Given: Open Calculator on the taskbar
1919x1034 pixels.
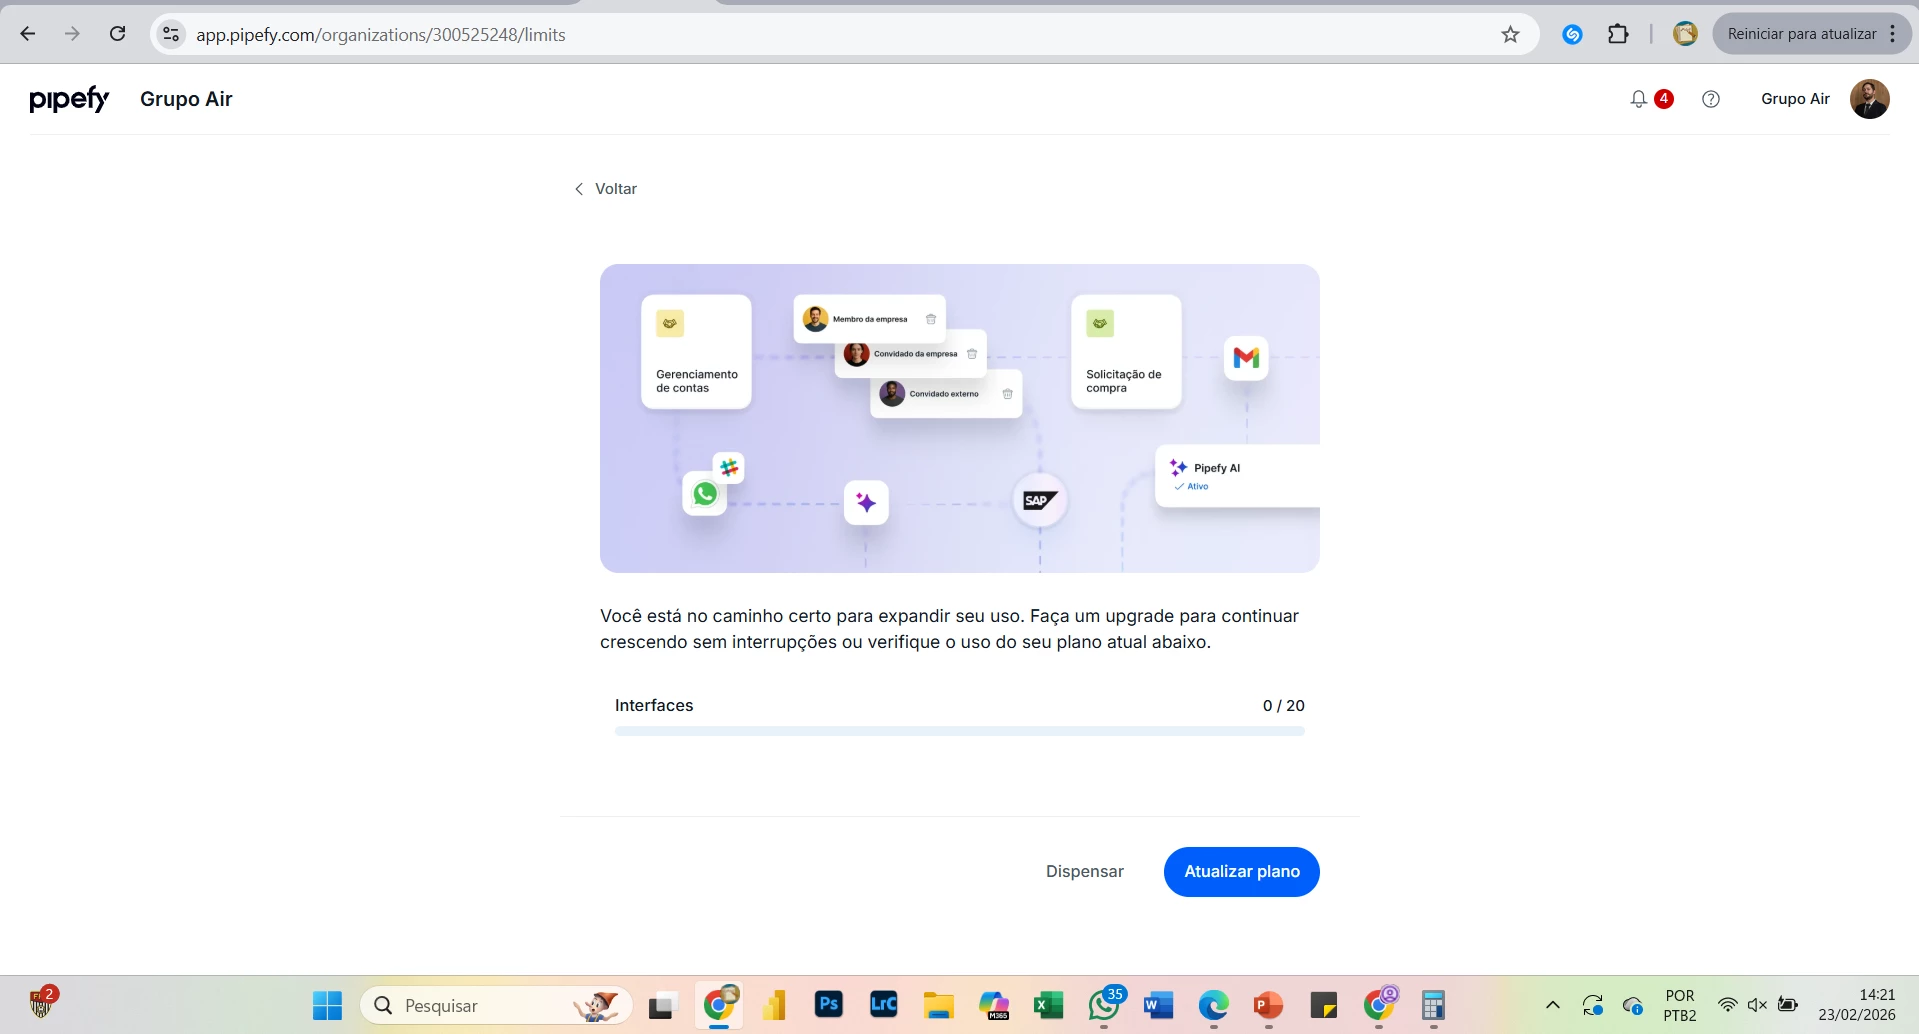Looking at the screenshot, I should (1434, 1005).
